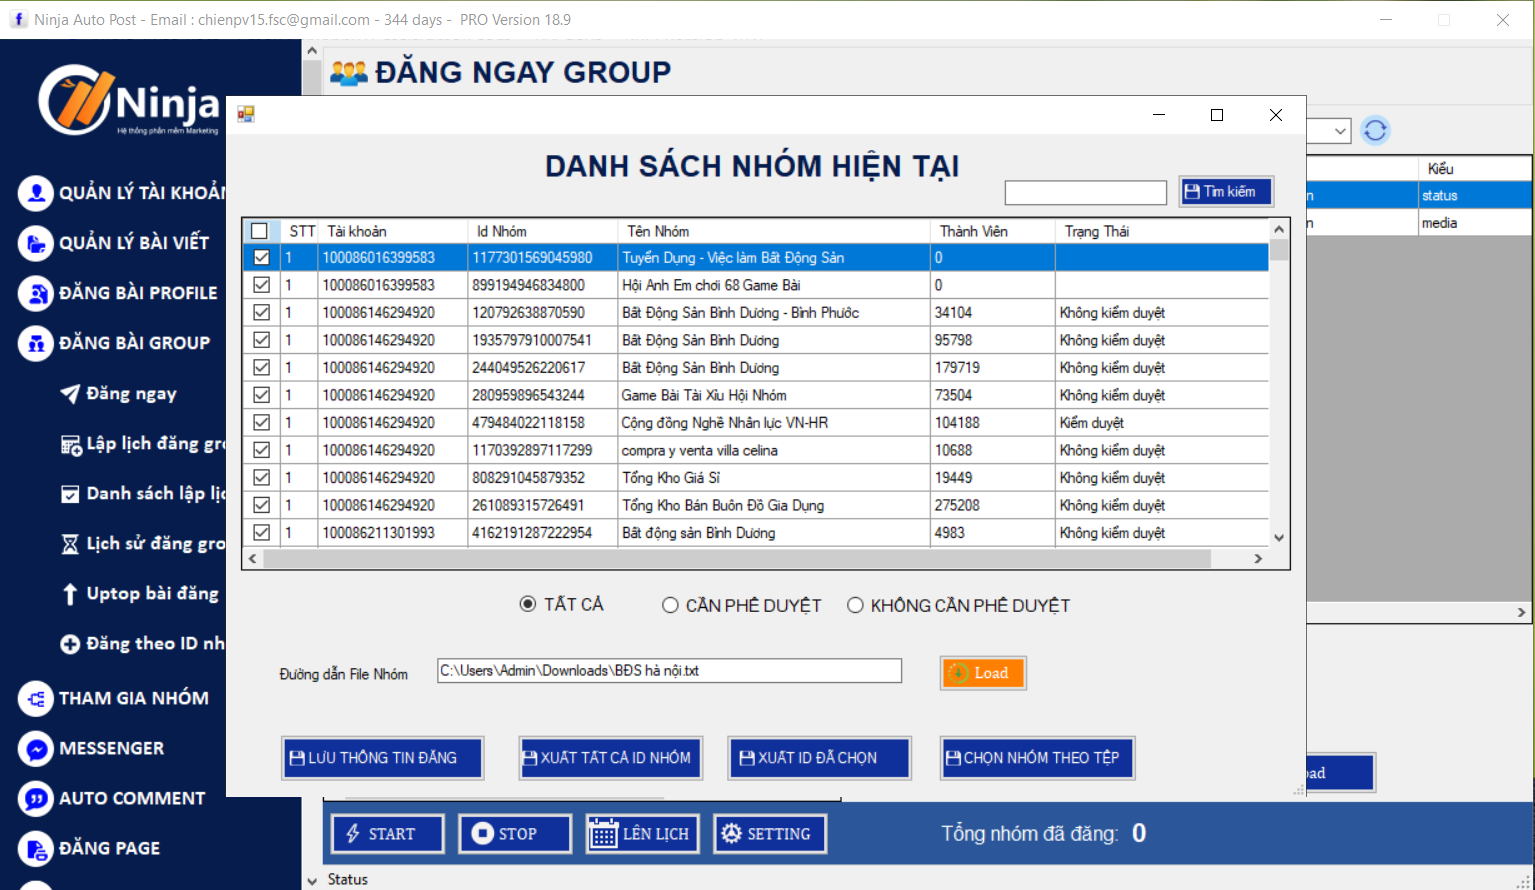Click XUẤT TẤT CẢ ID NHÓM button
The width and height of the screenshot is (1535, 890).
tap(610, 758)
